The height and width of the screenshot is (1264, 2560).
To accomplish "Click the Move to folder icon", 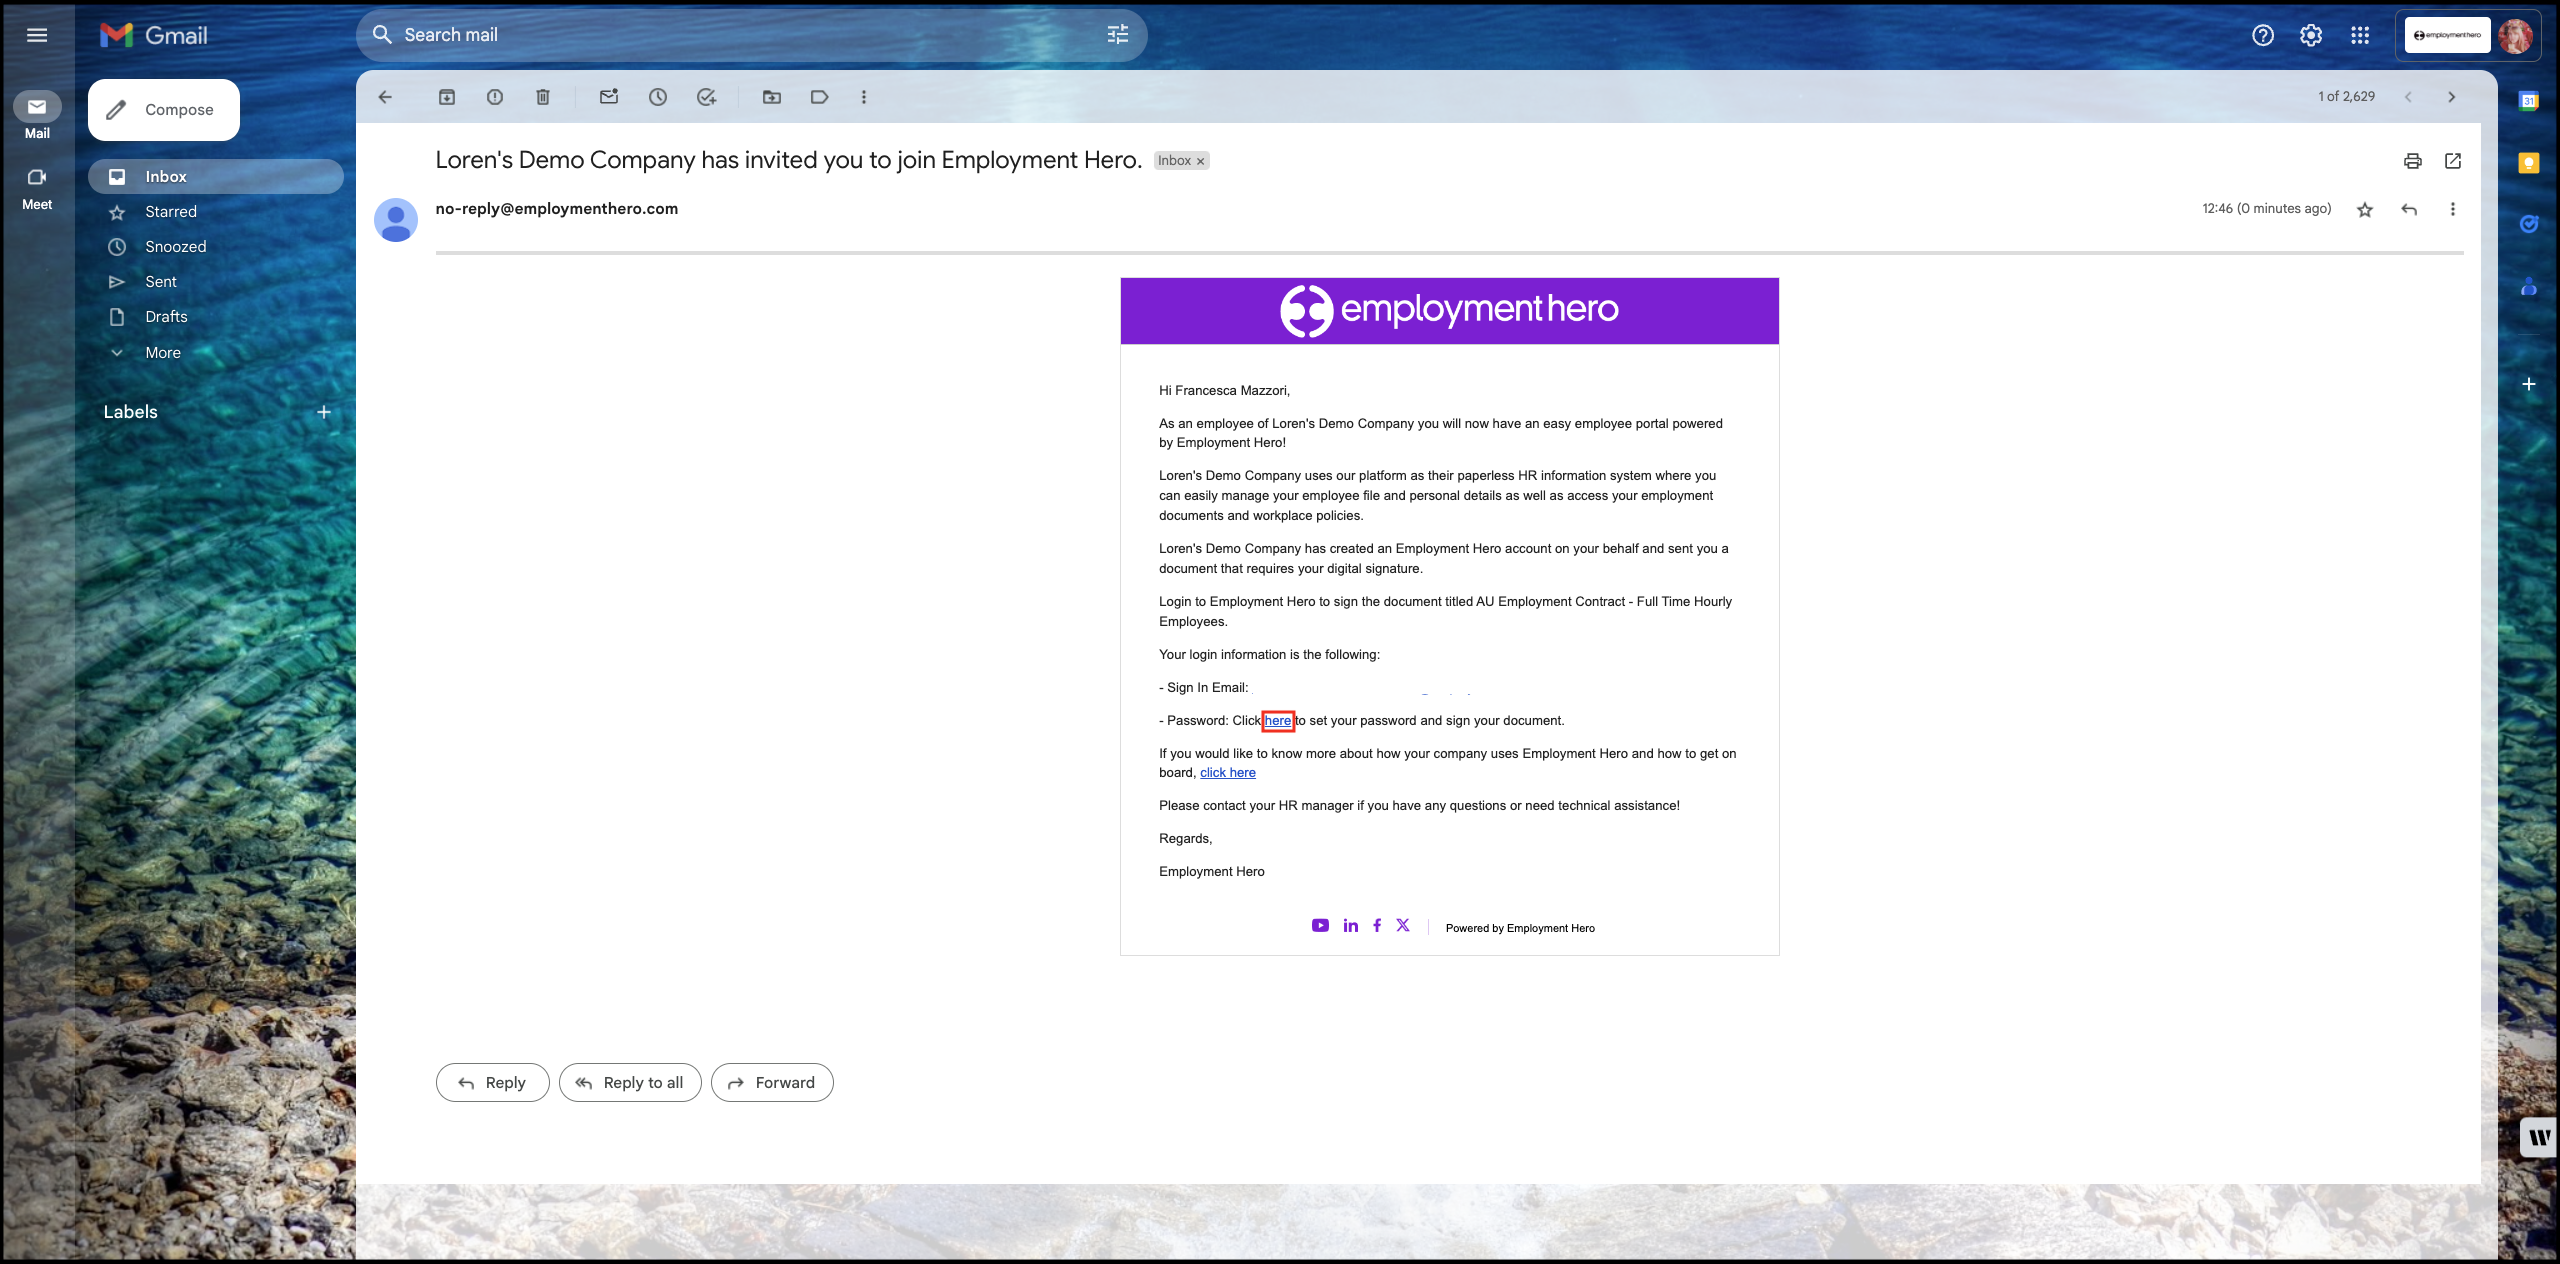I will 772,97.
